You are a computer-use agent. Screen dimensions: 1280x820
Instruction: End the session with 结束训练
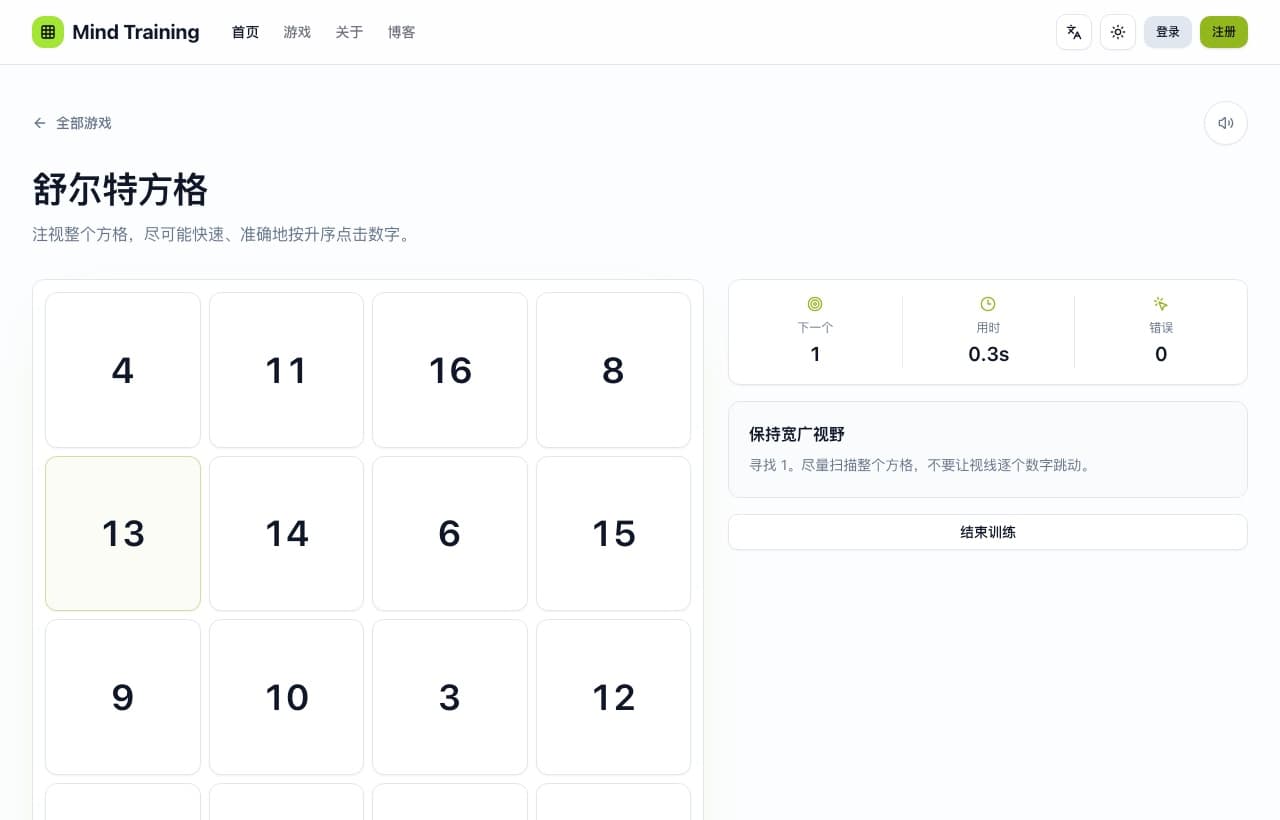(x=988, y=532)
